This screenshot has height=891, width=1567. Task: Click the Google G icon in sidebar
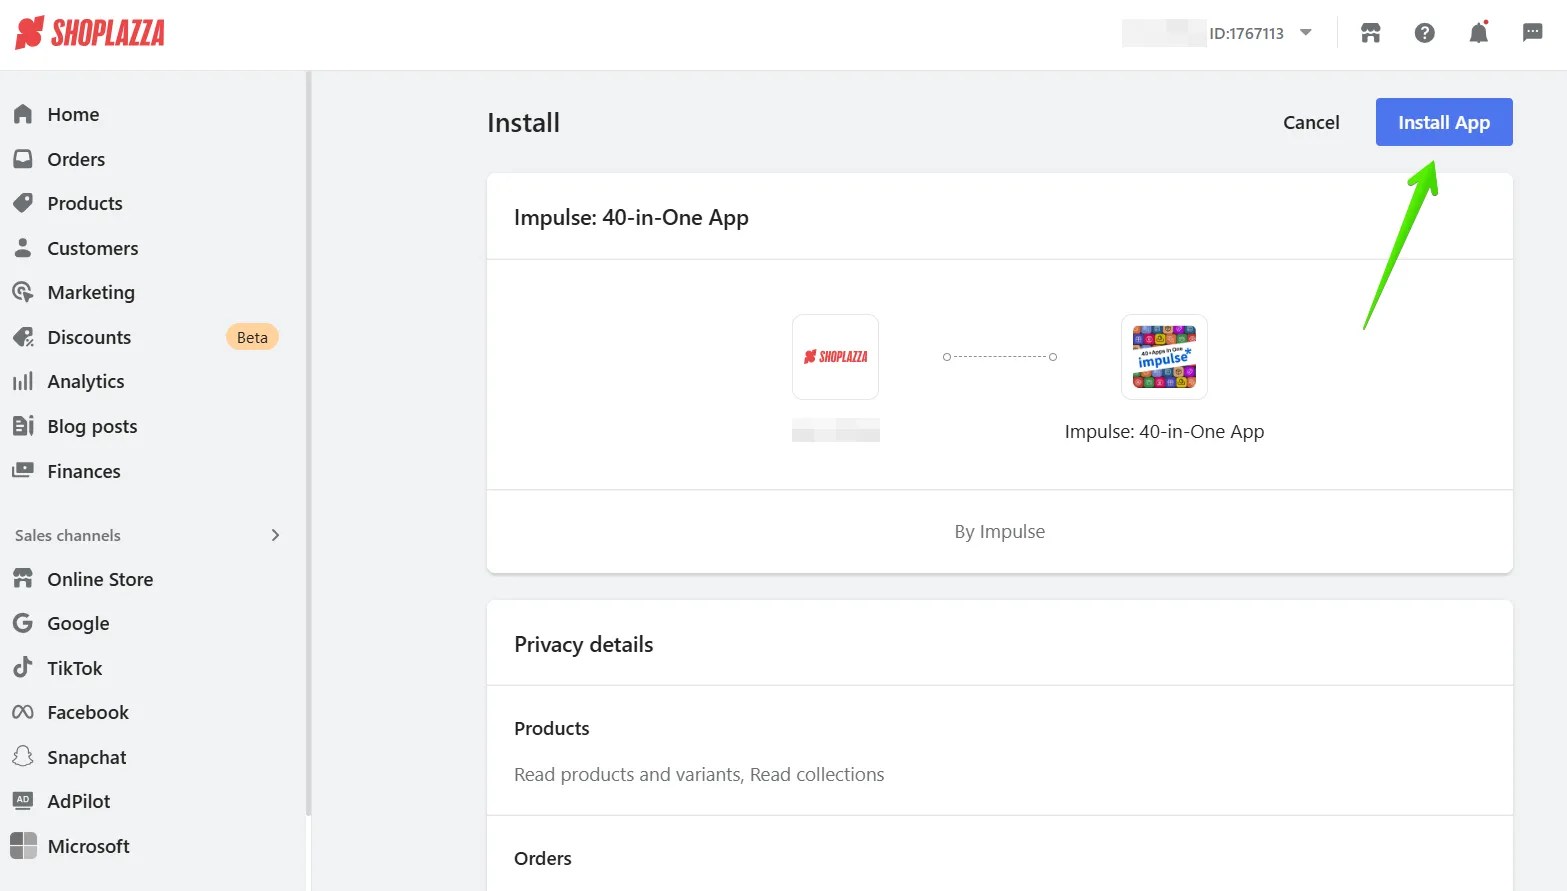23,623
